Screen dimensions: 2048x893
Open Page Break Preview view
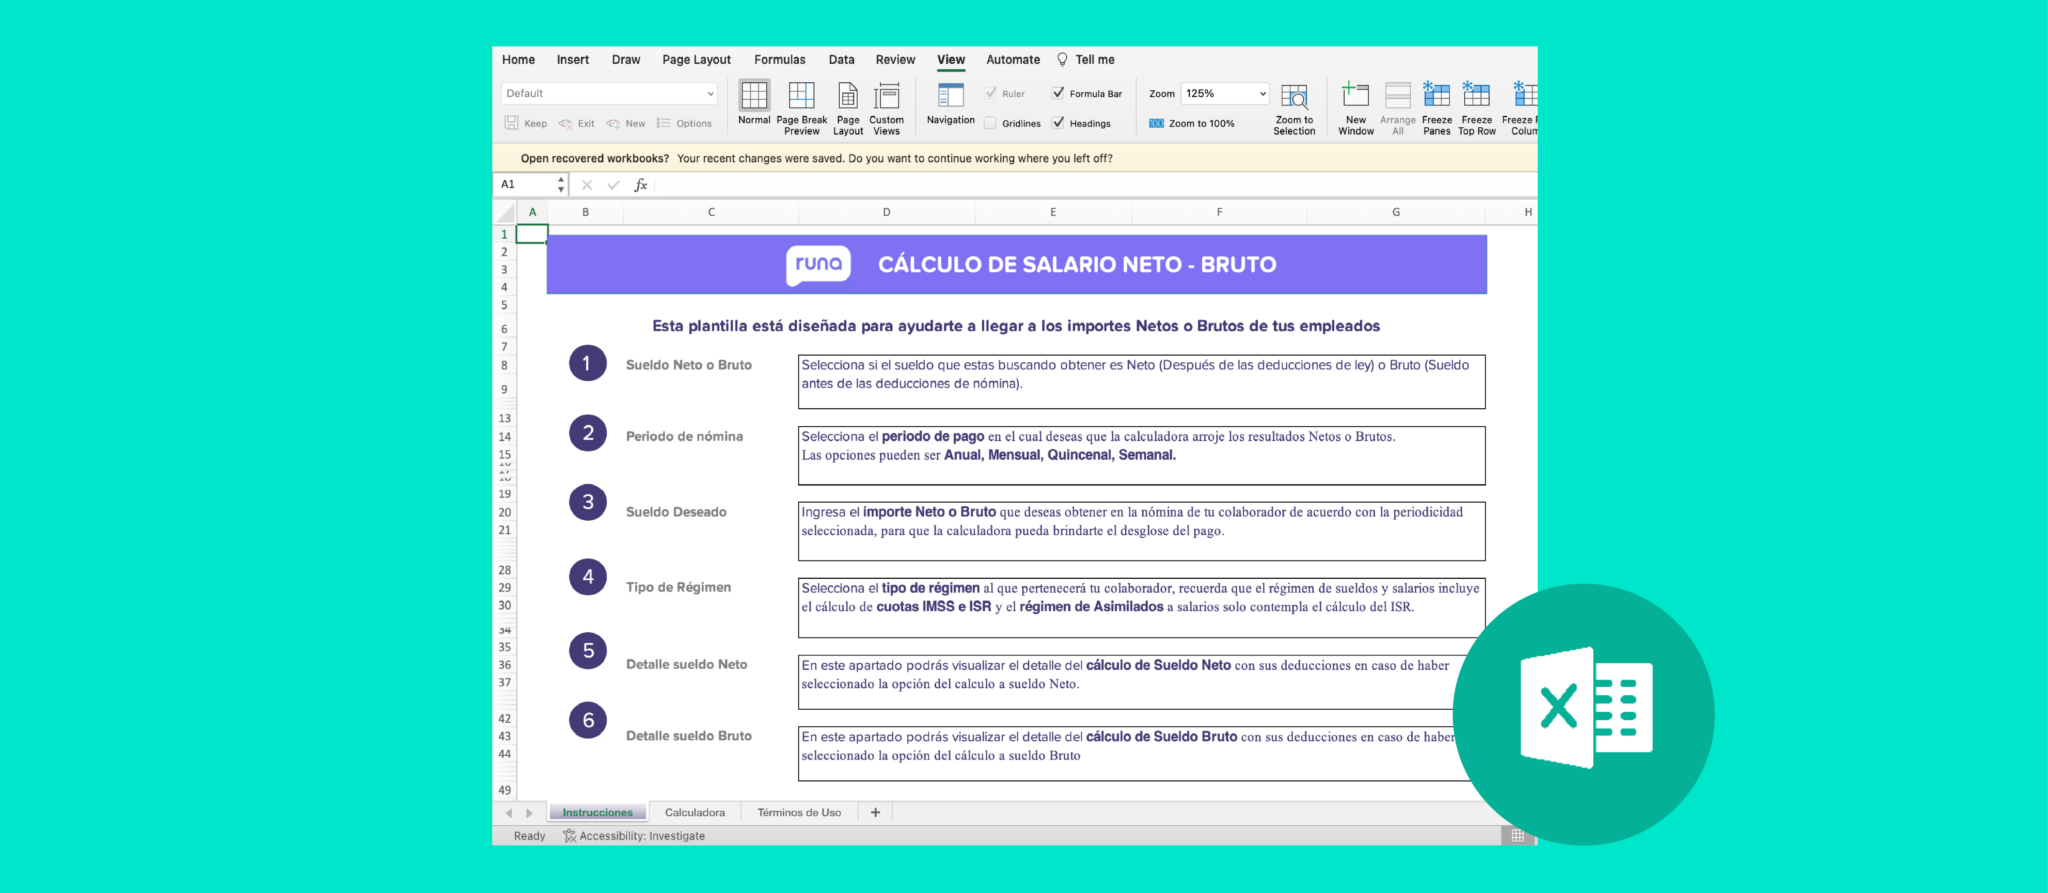pos(801,96)
